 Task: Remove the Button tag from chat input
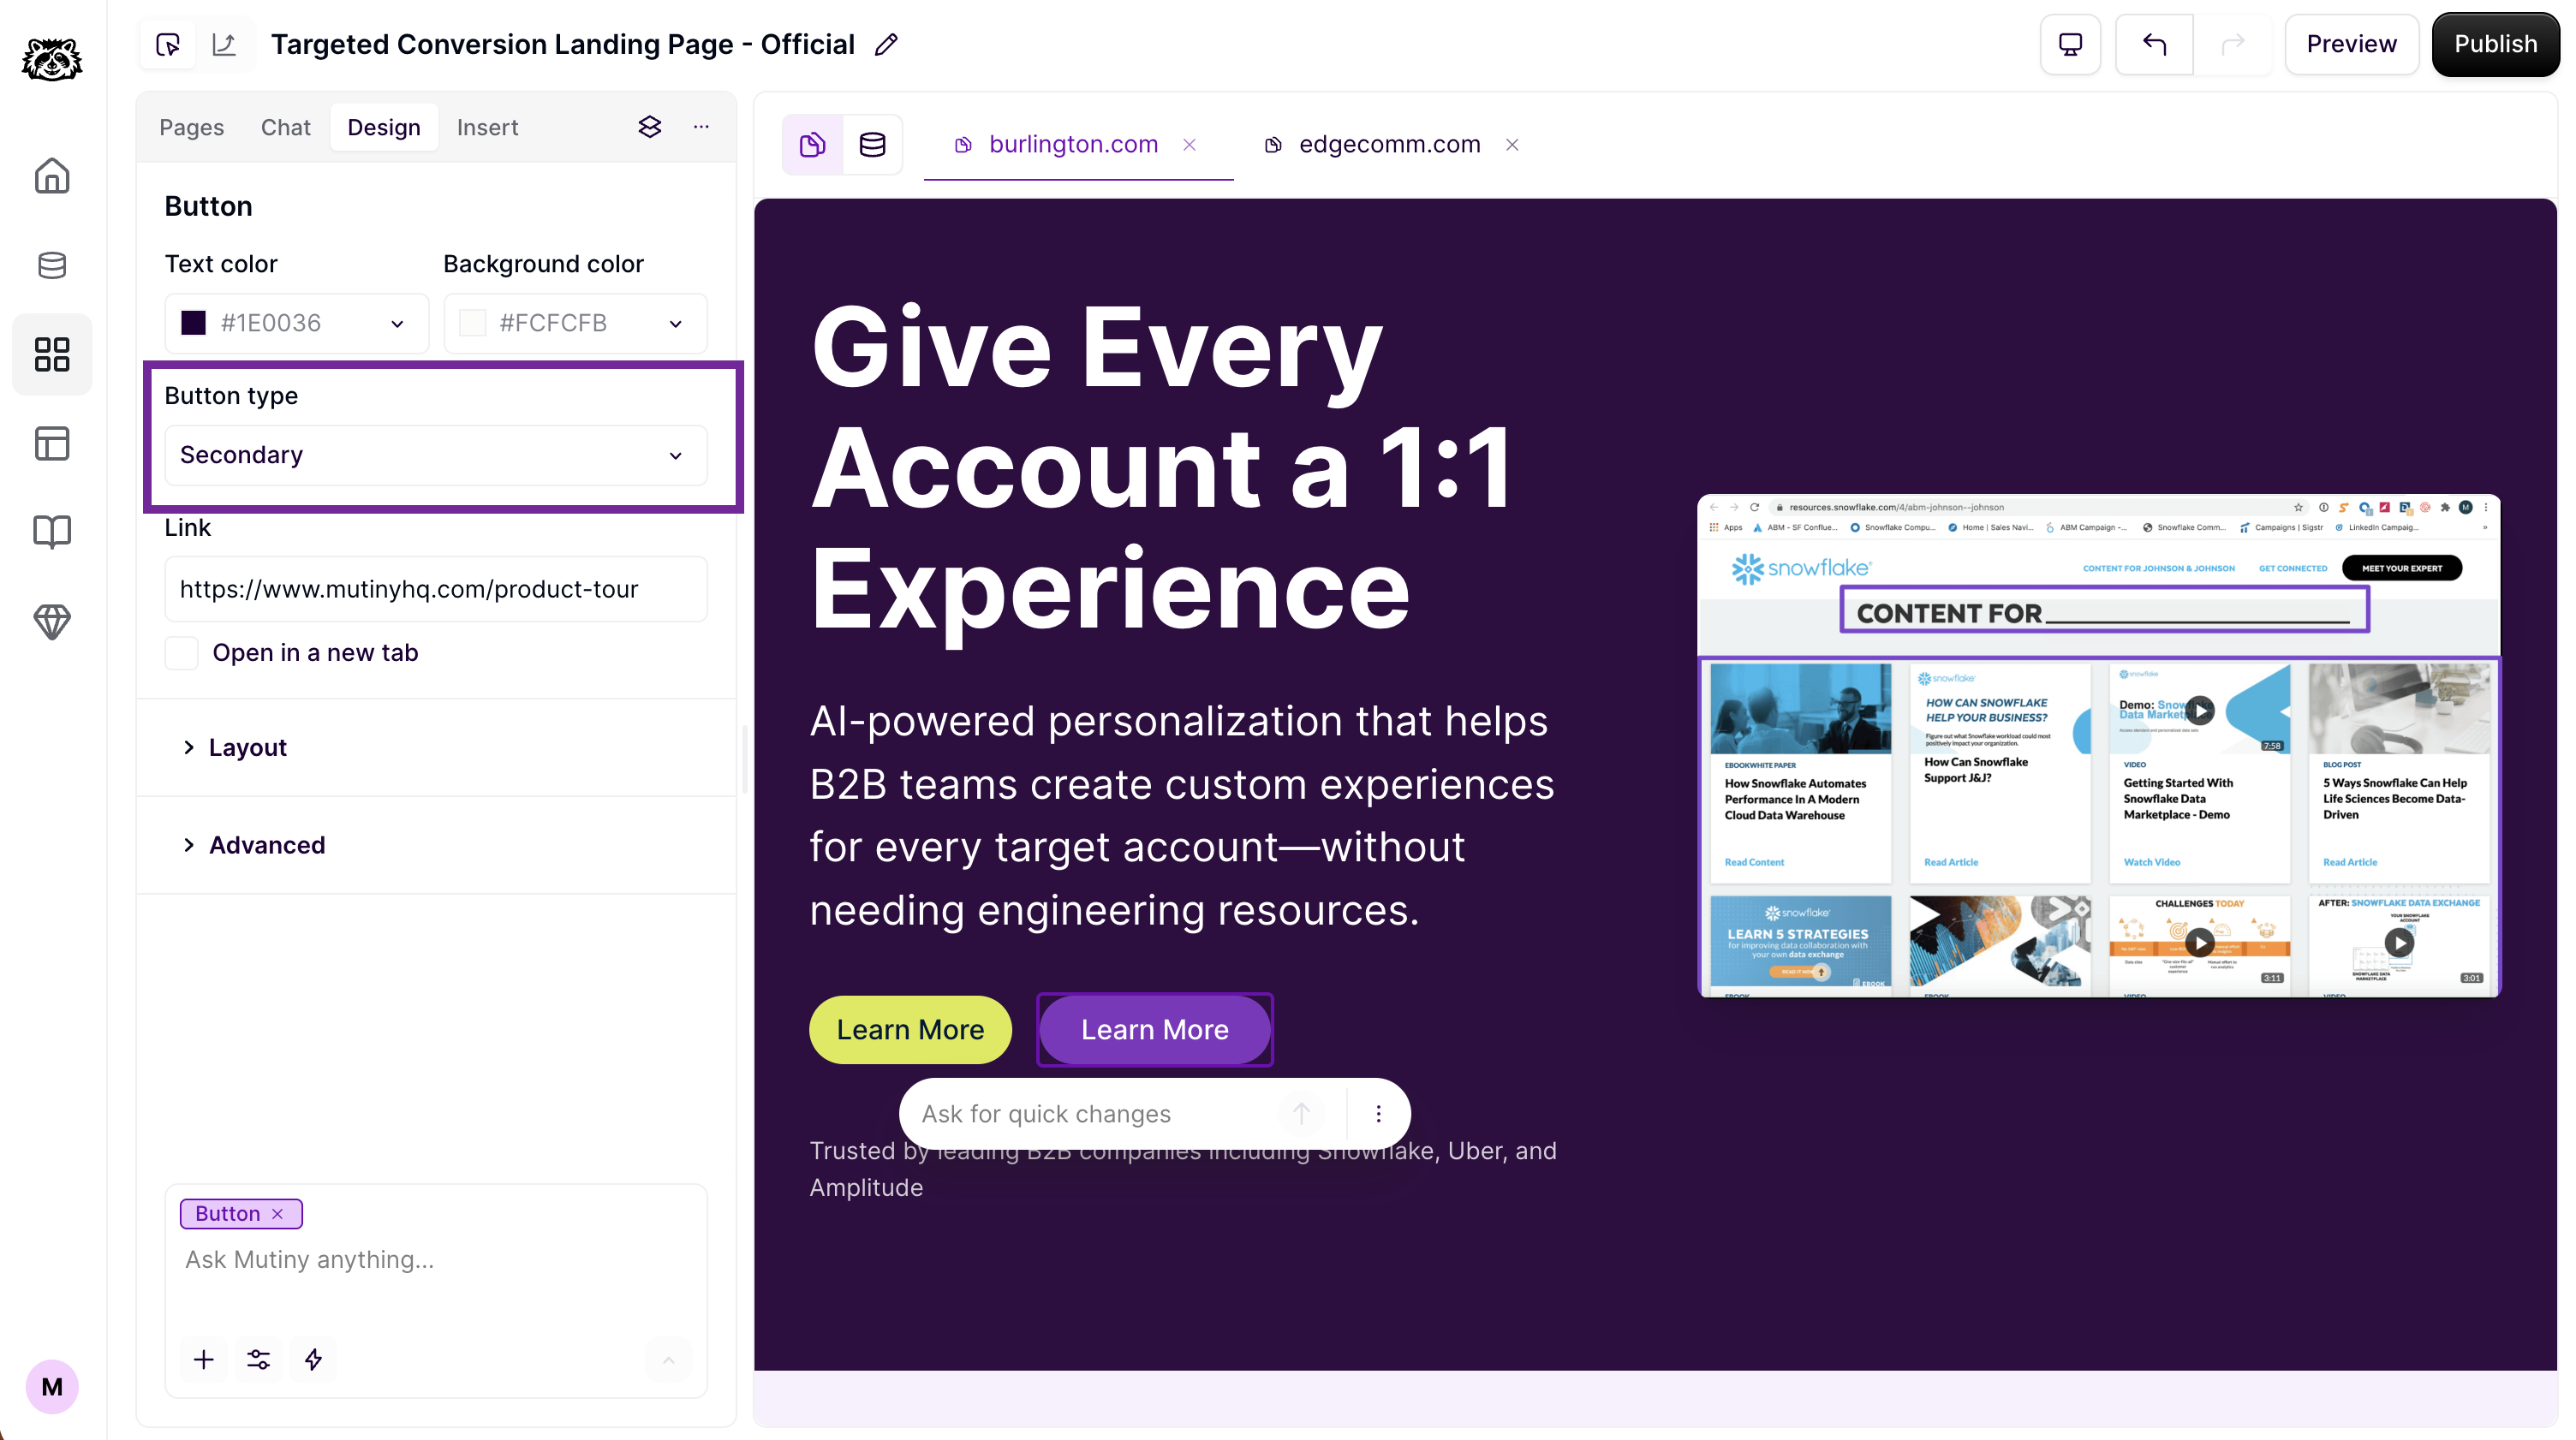[x=278, y=1213]
